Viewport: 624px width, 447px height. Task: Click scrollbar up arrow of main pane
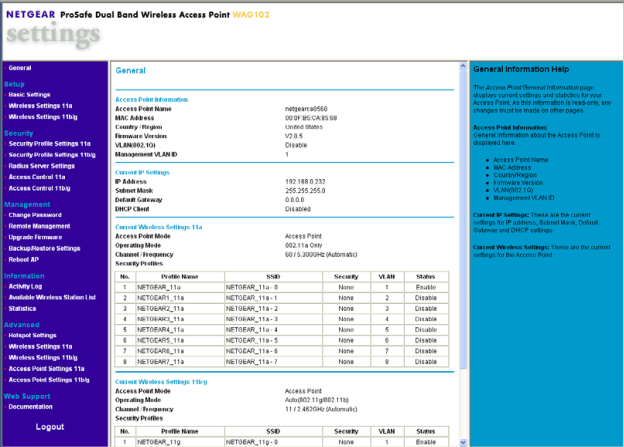tap(463, 66)
